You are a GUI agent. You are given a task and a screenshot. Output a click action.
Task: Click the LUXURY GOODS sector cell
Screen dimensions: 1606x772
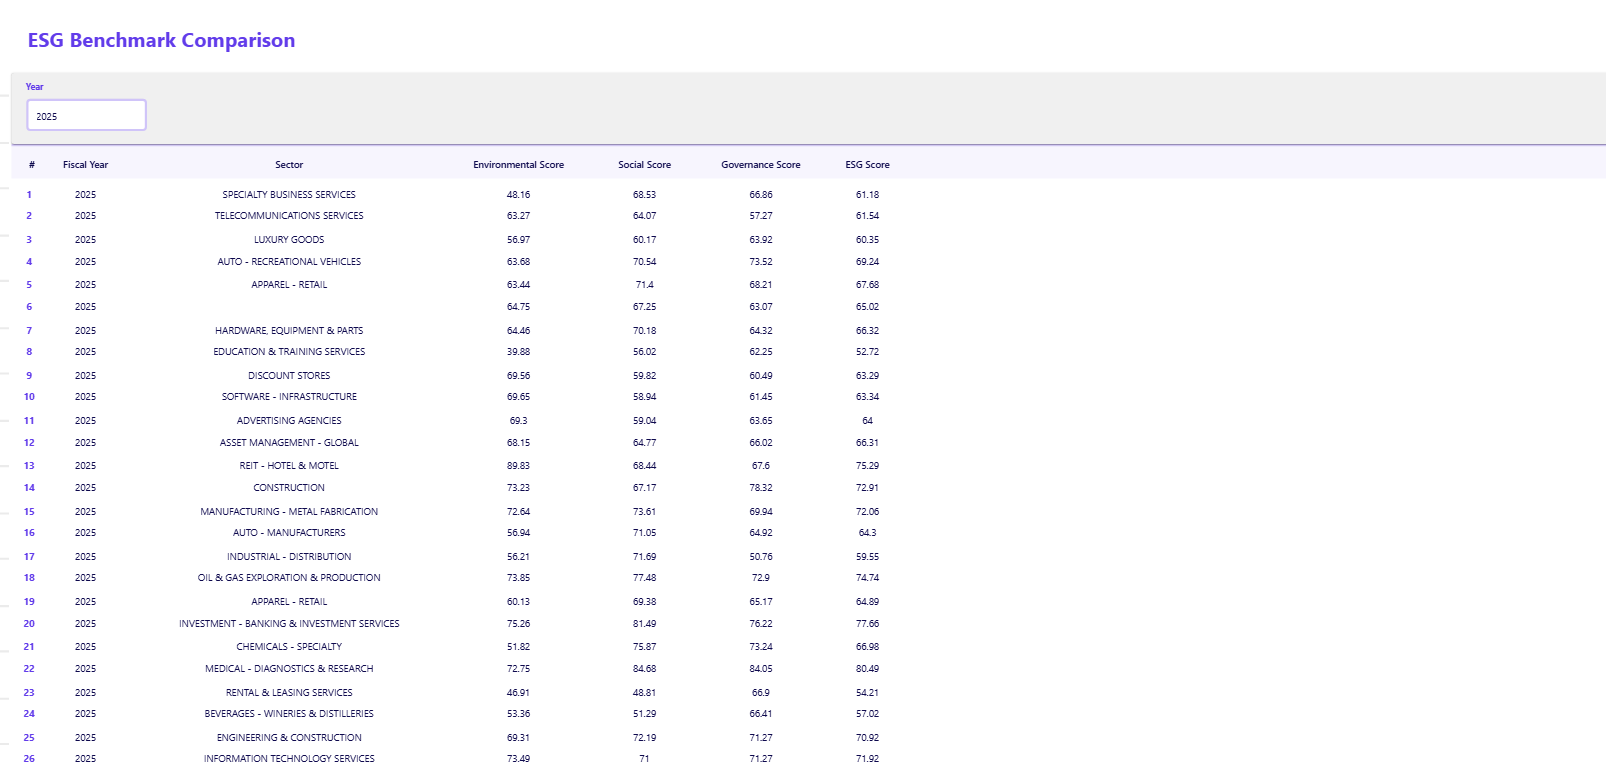click(x=289, y=240)
